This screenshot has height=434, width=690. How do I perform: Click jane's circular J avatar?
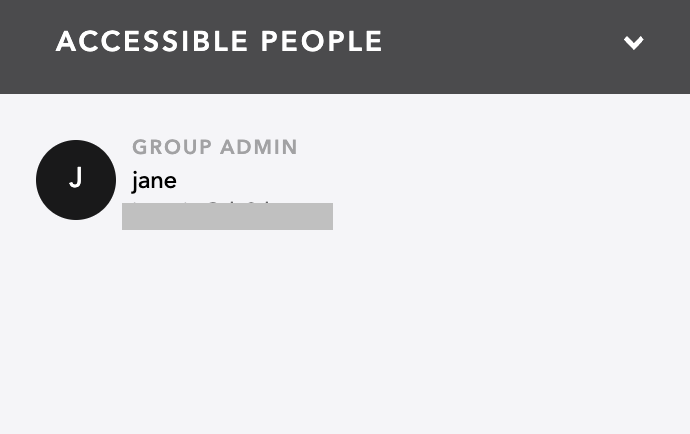[x=76, y=180]
